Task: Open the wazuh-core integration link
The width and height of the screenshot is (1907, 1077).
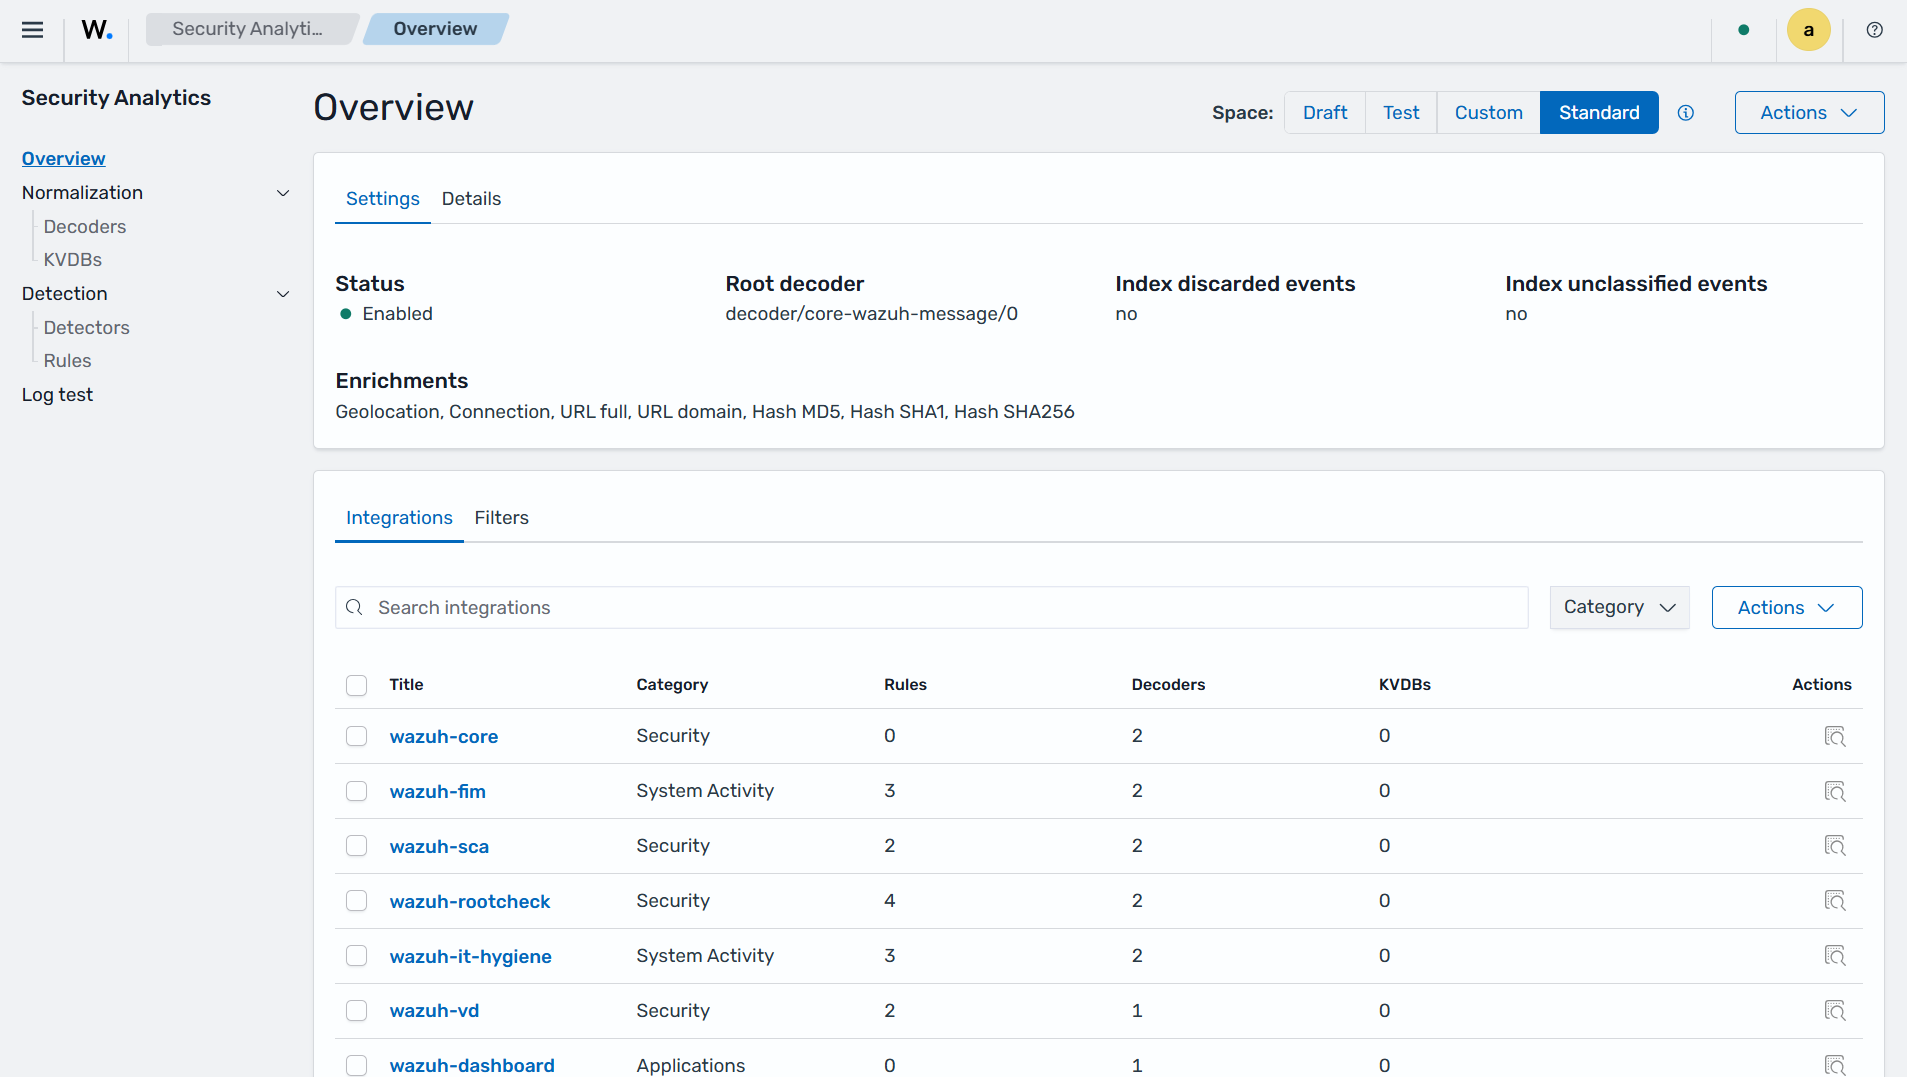Action: (x=444, y=737)
